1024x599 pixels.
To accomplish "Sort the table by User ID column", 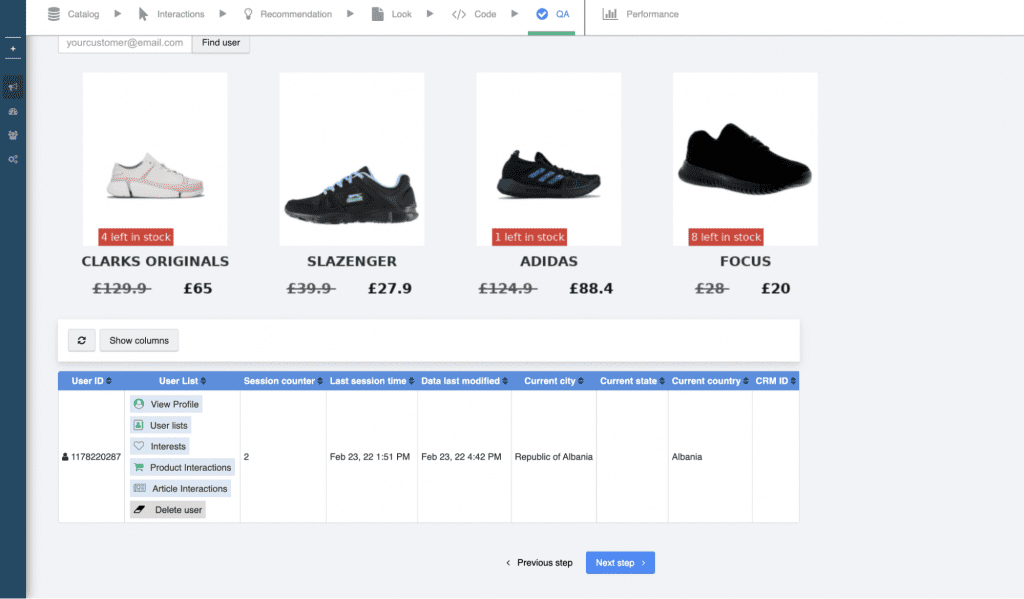I will [x=92, y=381].
